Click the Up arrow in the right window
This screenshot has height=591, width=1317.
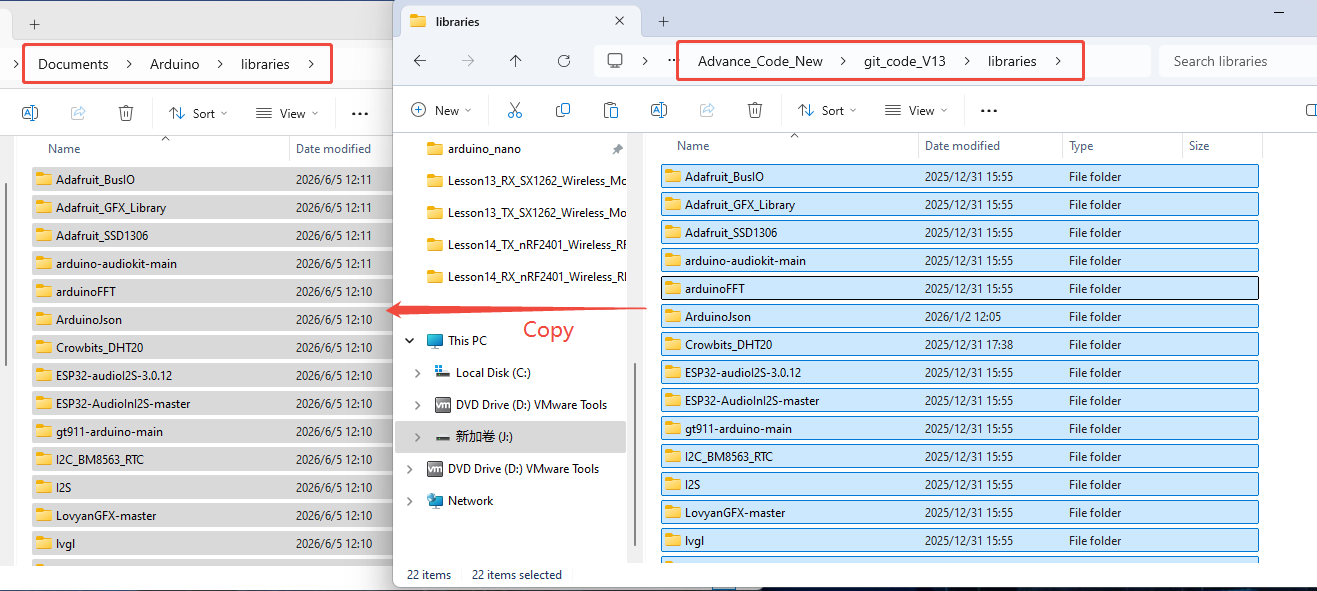[x=515, y=61]
